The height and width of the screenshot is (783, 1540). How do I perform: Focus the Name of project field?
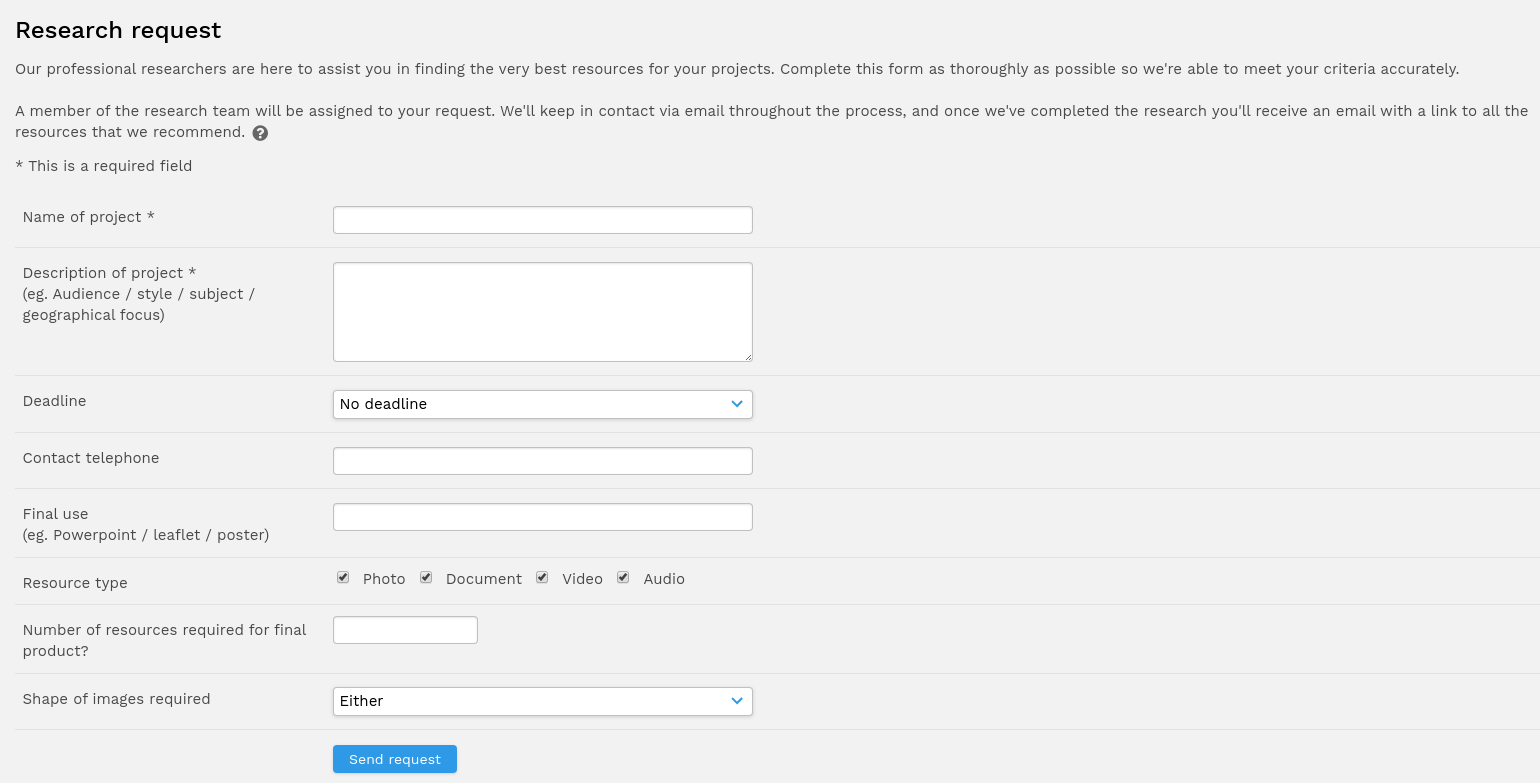coord(542,220)
